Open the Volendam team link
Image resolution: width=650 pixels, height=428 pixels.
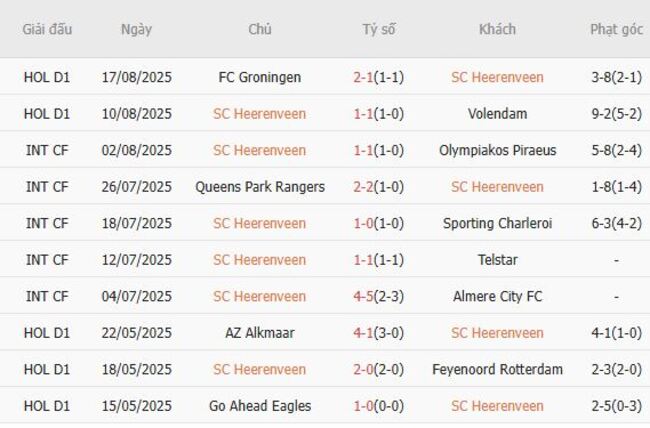tap(497, 114)
